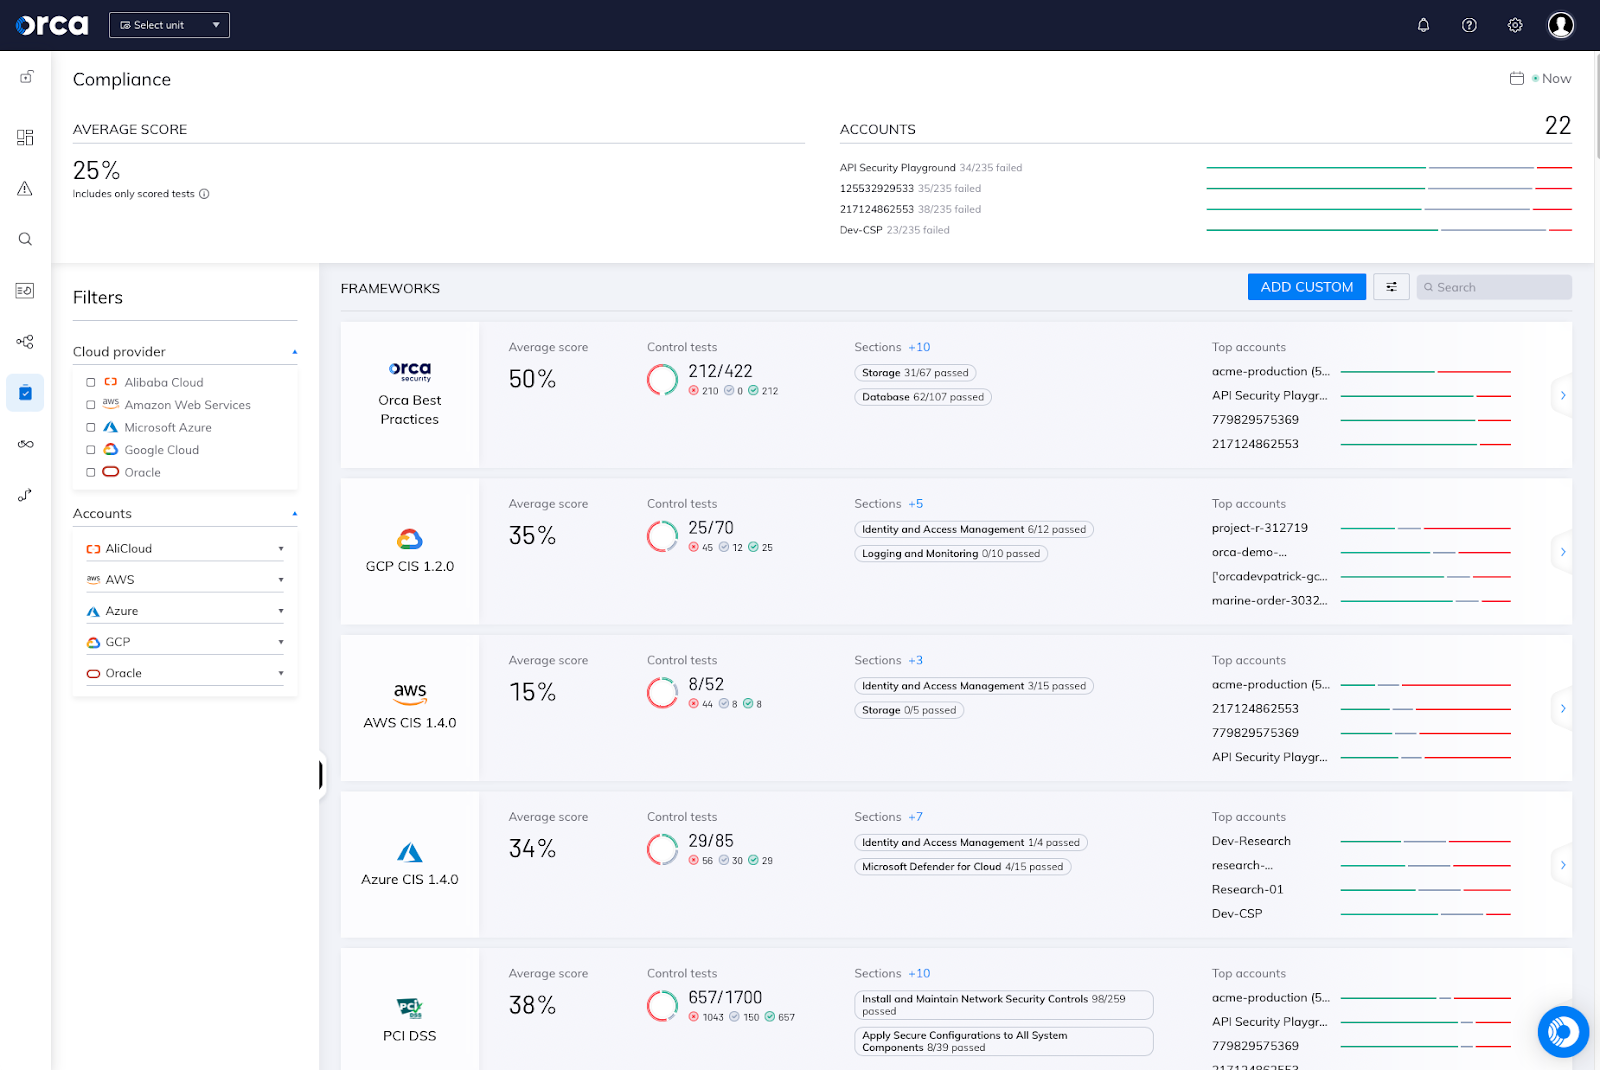Open the Alerts panel via warning triangle icon
Screen dimensions: 1600x1070
(25, 188)
